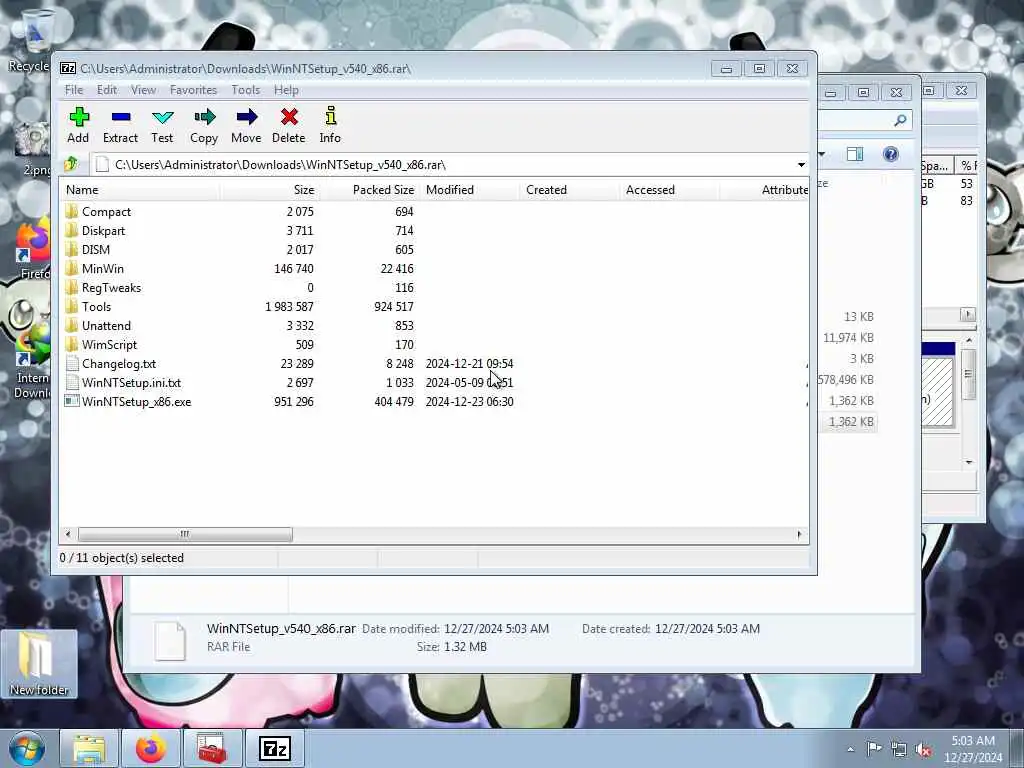Viewport: 1024px width, 768px height.
Task: Open Firefox from the taskbar
Action: 151,749
